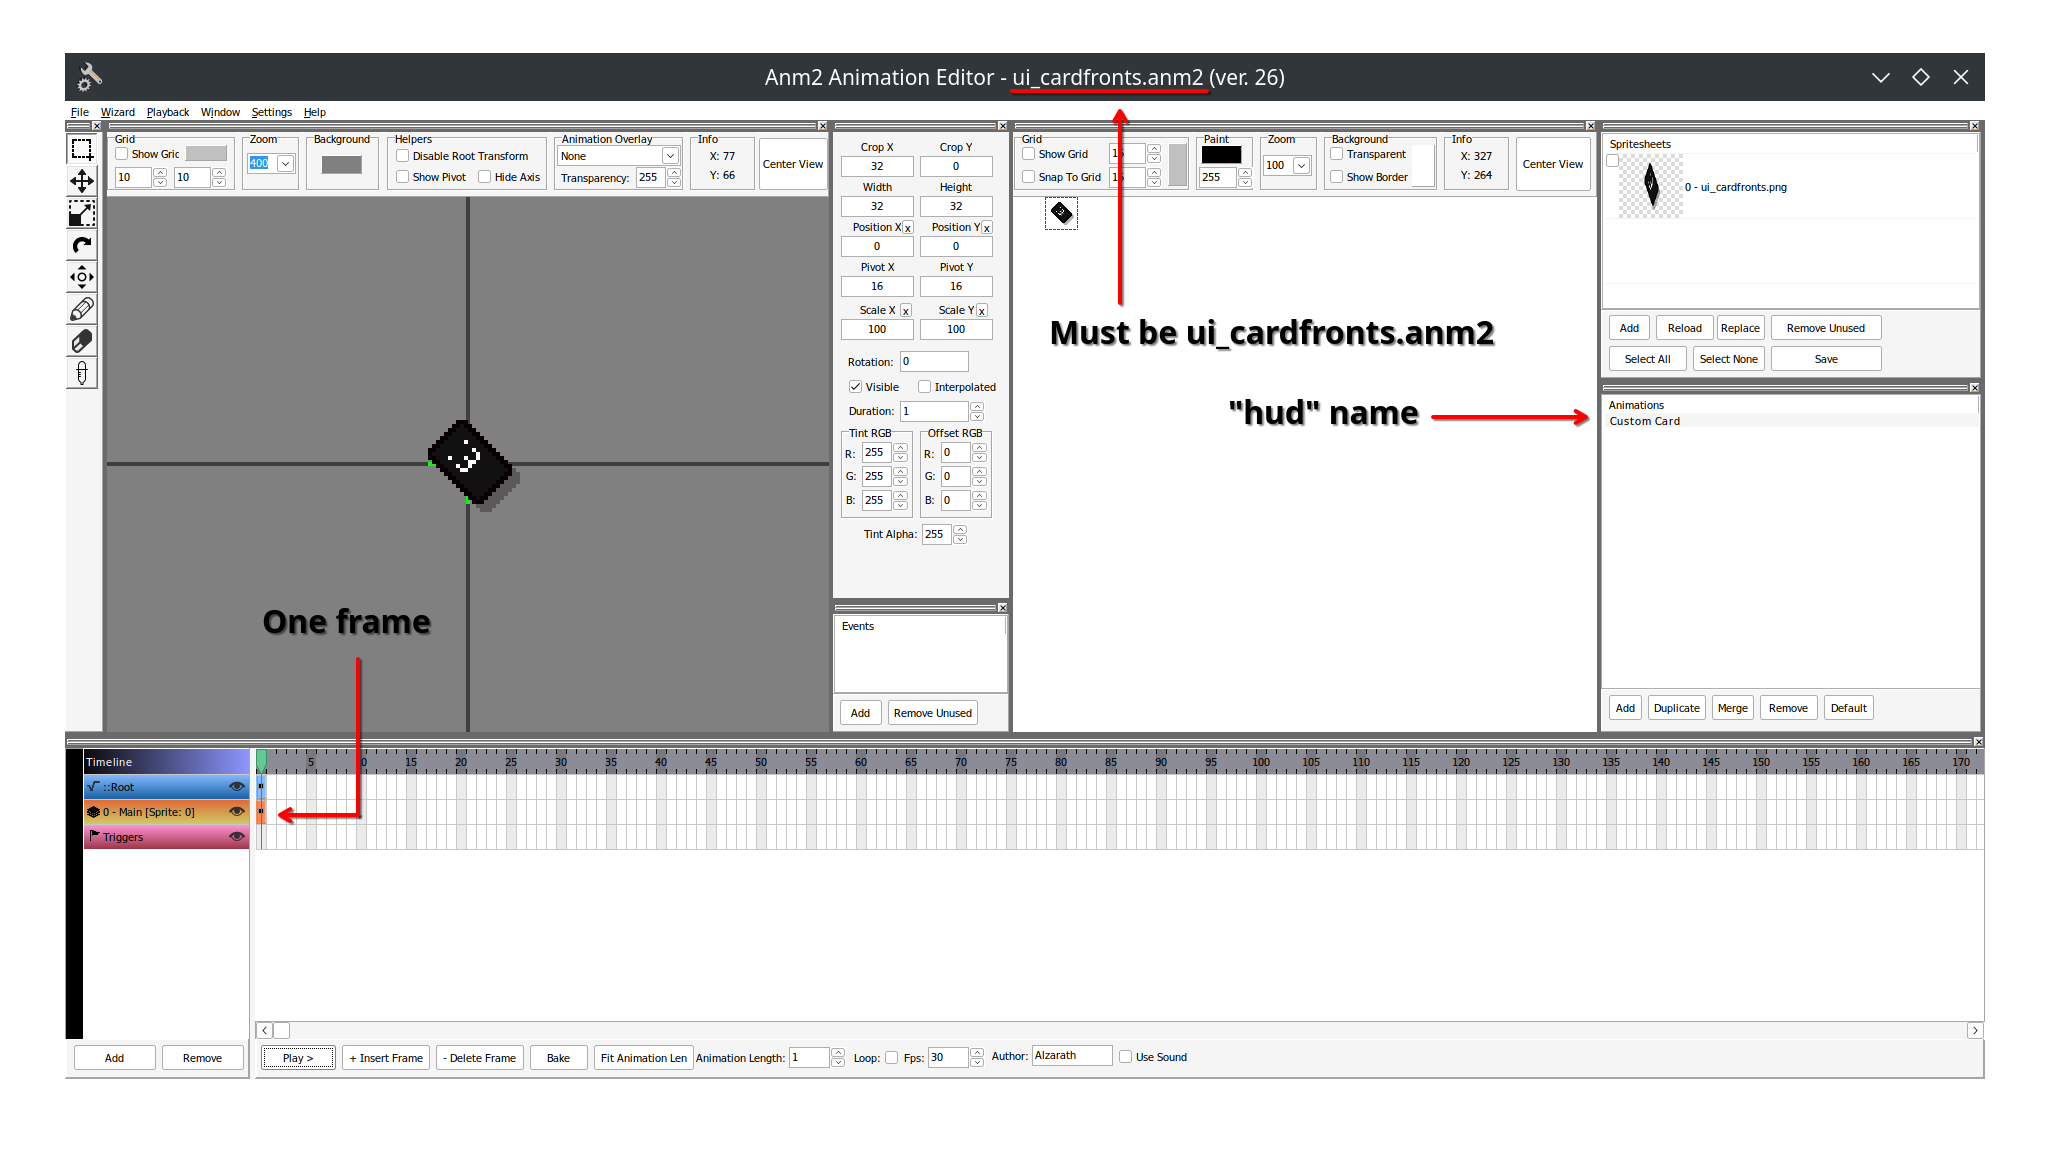Click Remove Unused in the Spritesheets panel
2050x1156 pixels.
point(1825,327)
